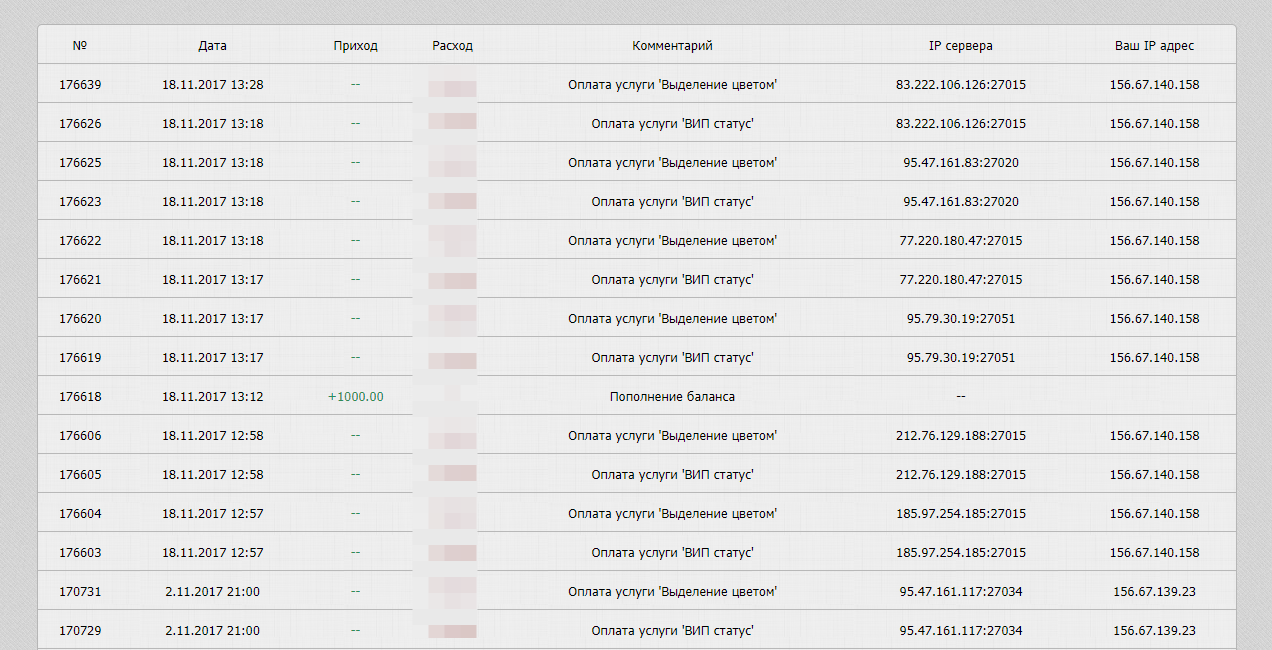
Task: Click the Комментарий column header
Action: tap(672, 46)
